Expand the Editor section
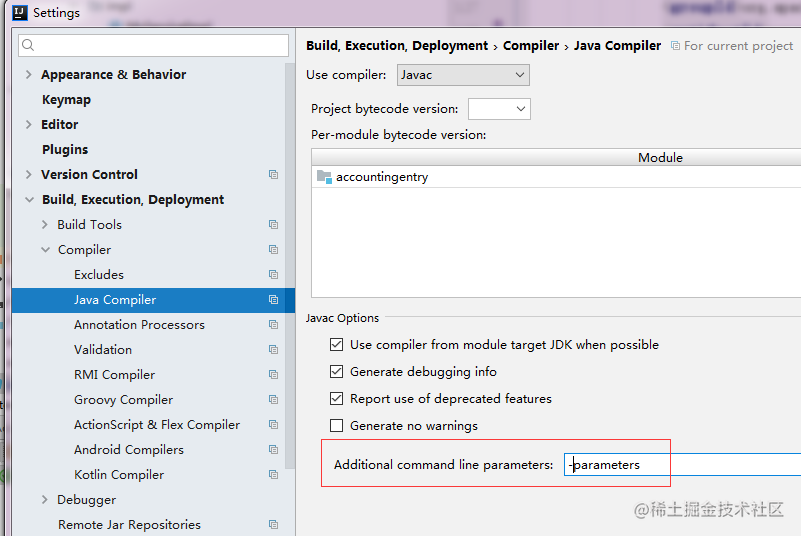Viewport: 801px width, 536px height. tap(29, 125)
